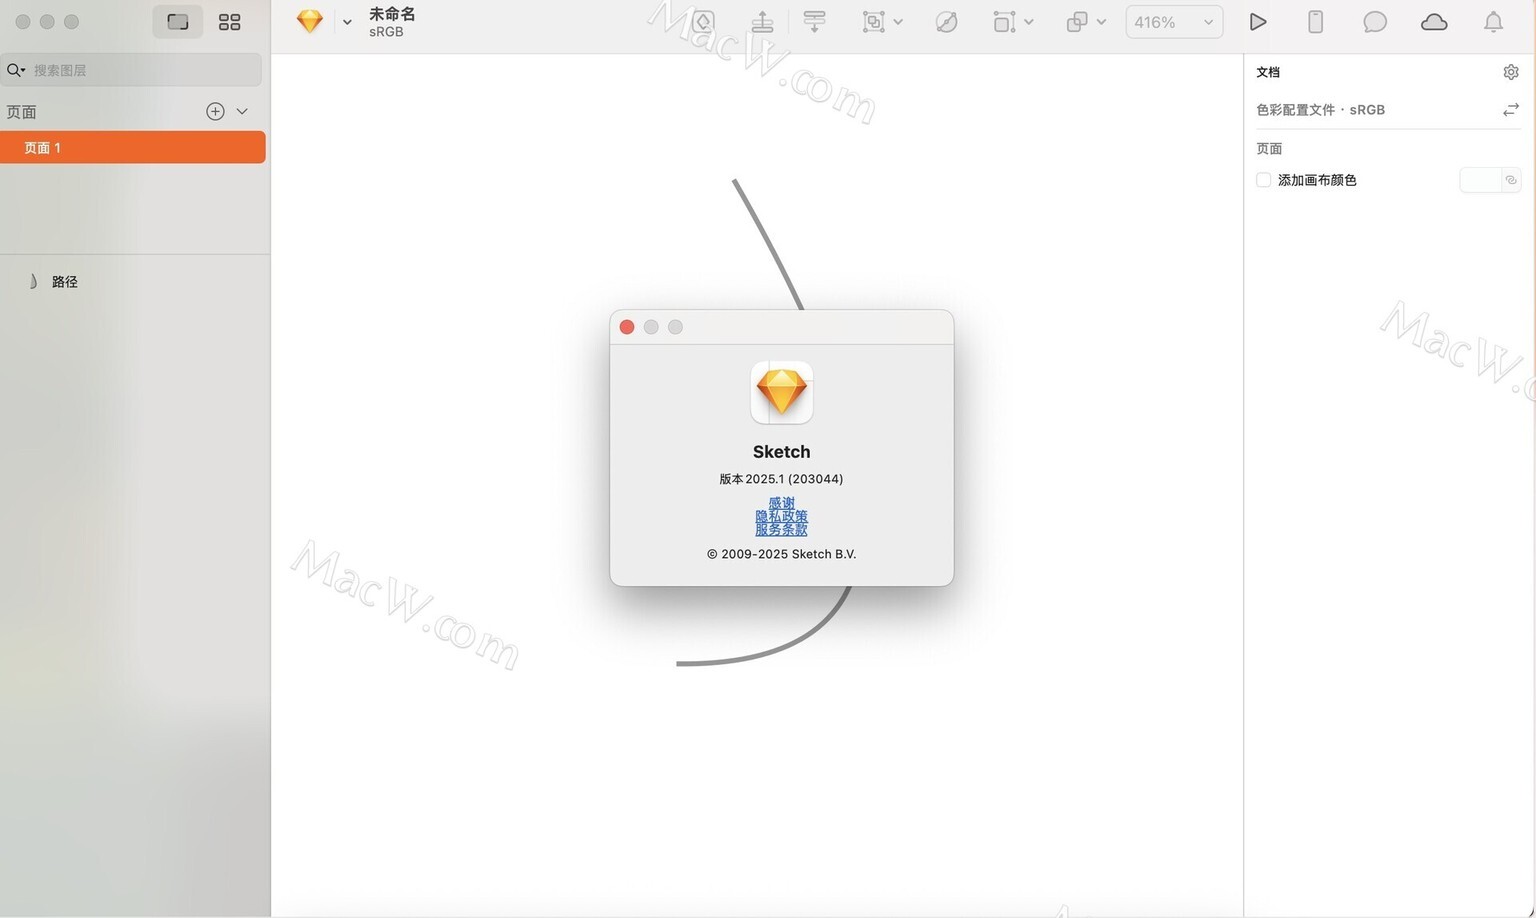This screenshot has width=1536, height=918.
Task: Open the 隐私政策 link
Action: click(781, 517)
